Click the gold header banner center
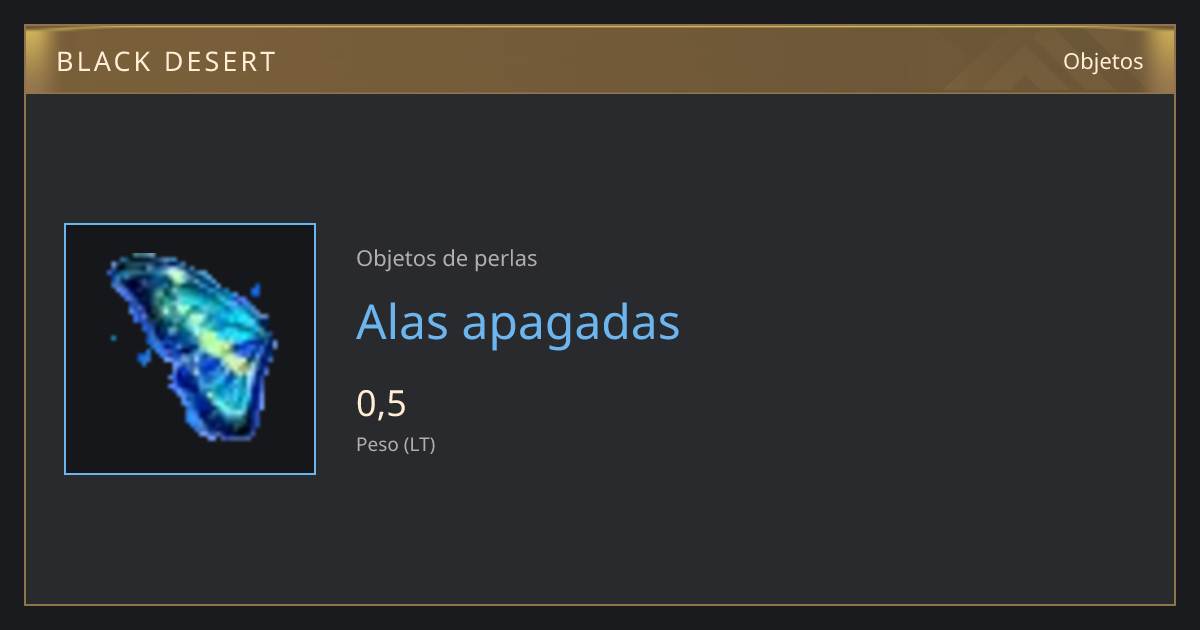 tap(600, 60)
